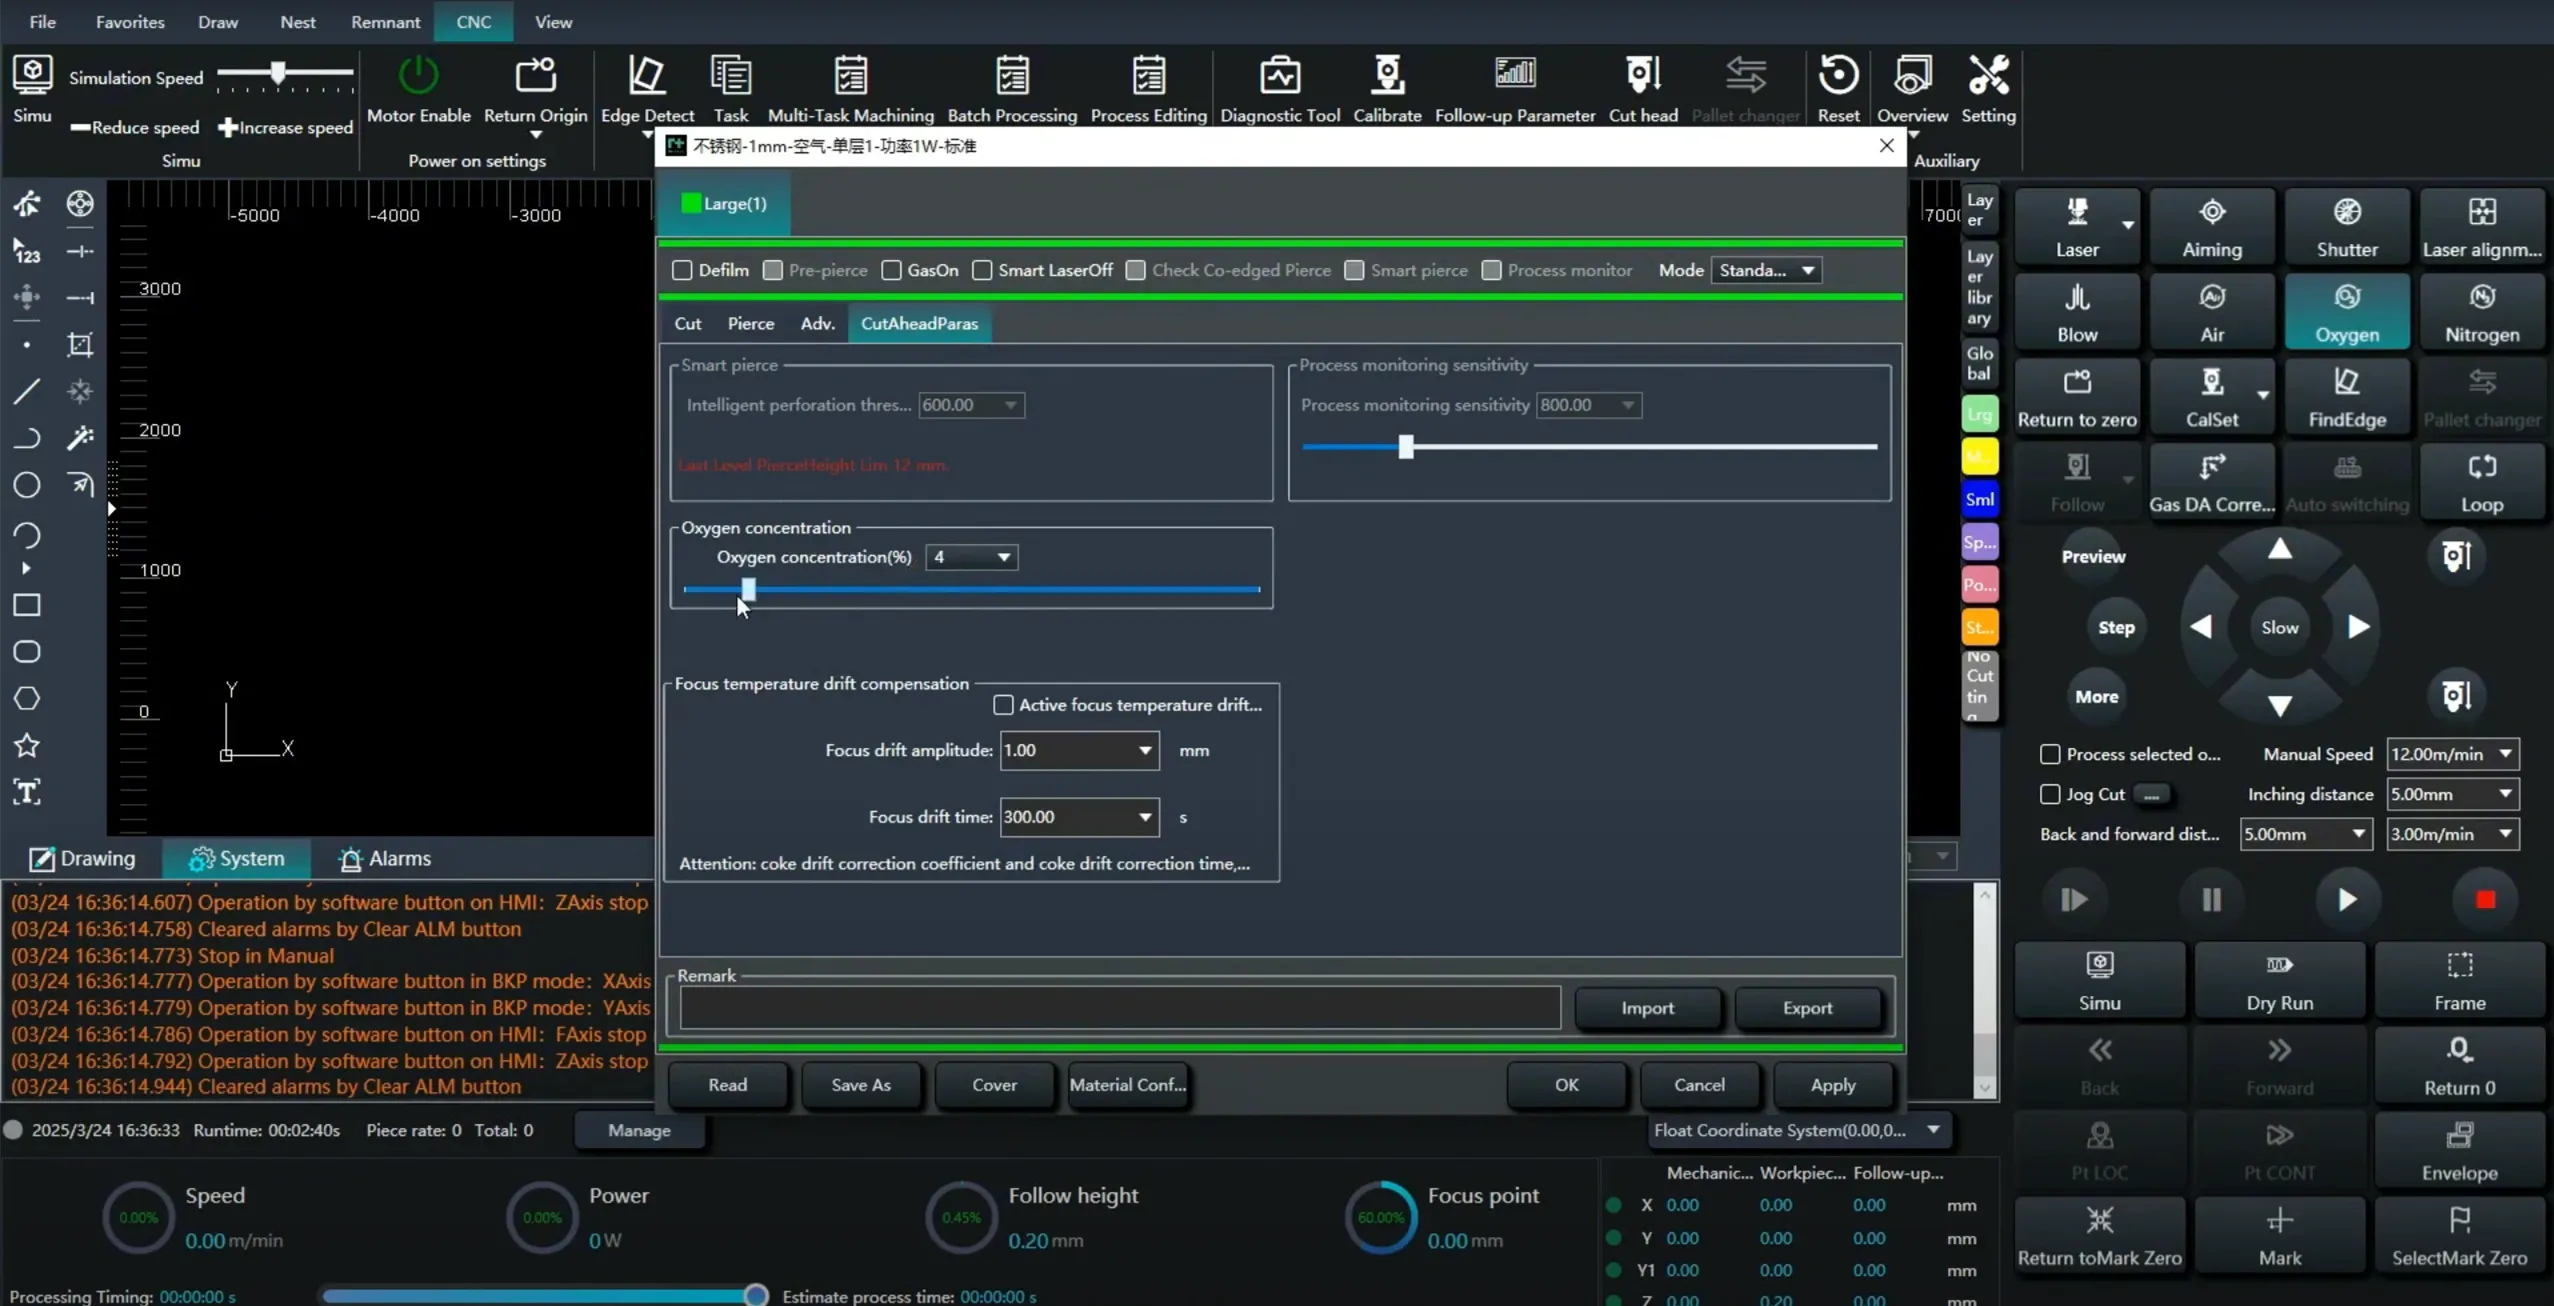Click the Apply button
The image size is (2554, 1306).
point(1832,1085)
